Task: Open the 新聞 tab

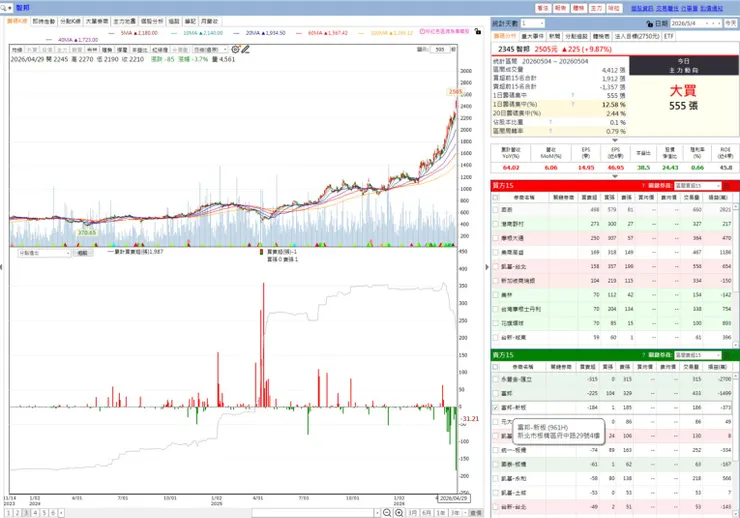Action: pos(555,36)
